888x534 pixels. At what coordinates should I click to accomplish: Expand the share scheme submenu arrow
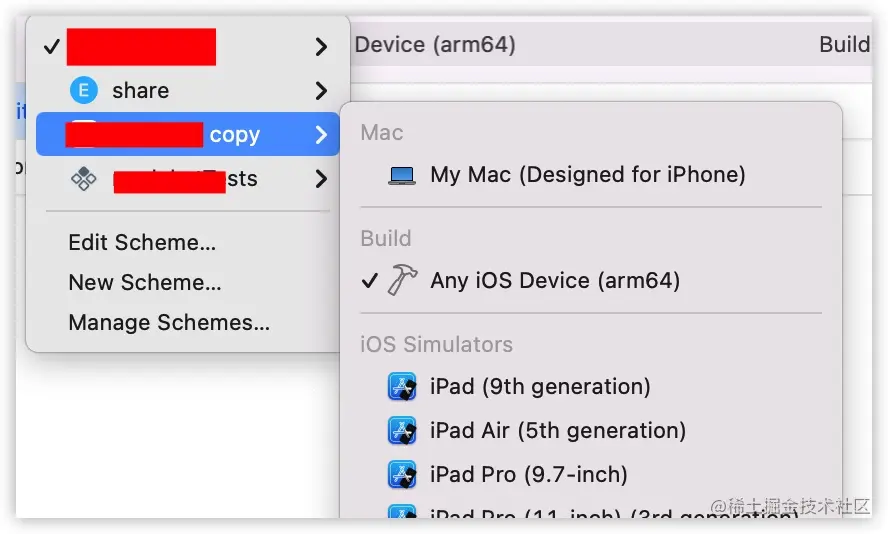point(321,91)
